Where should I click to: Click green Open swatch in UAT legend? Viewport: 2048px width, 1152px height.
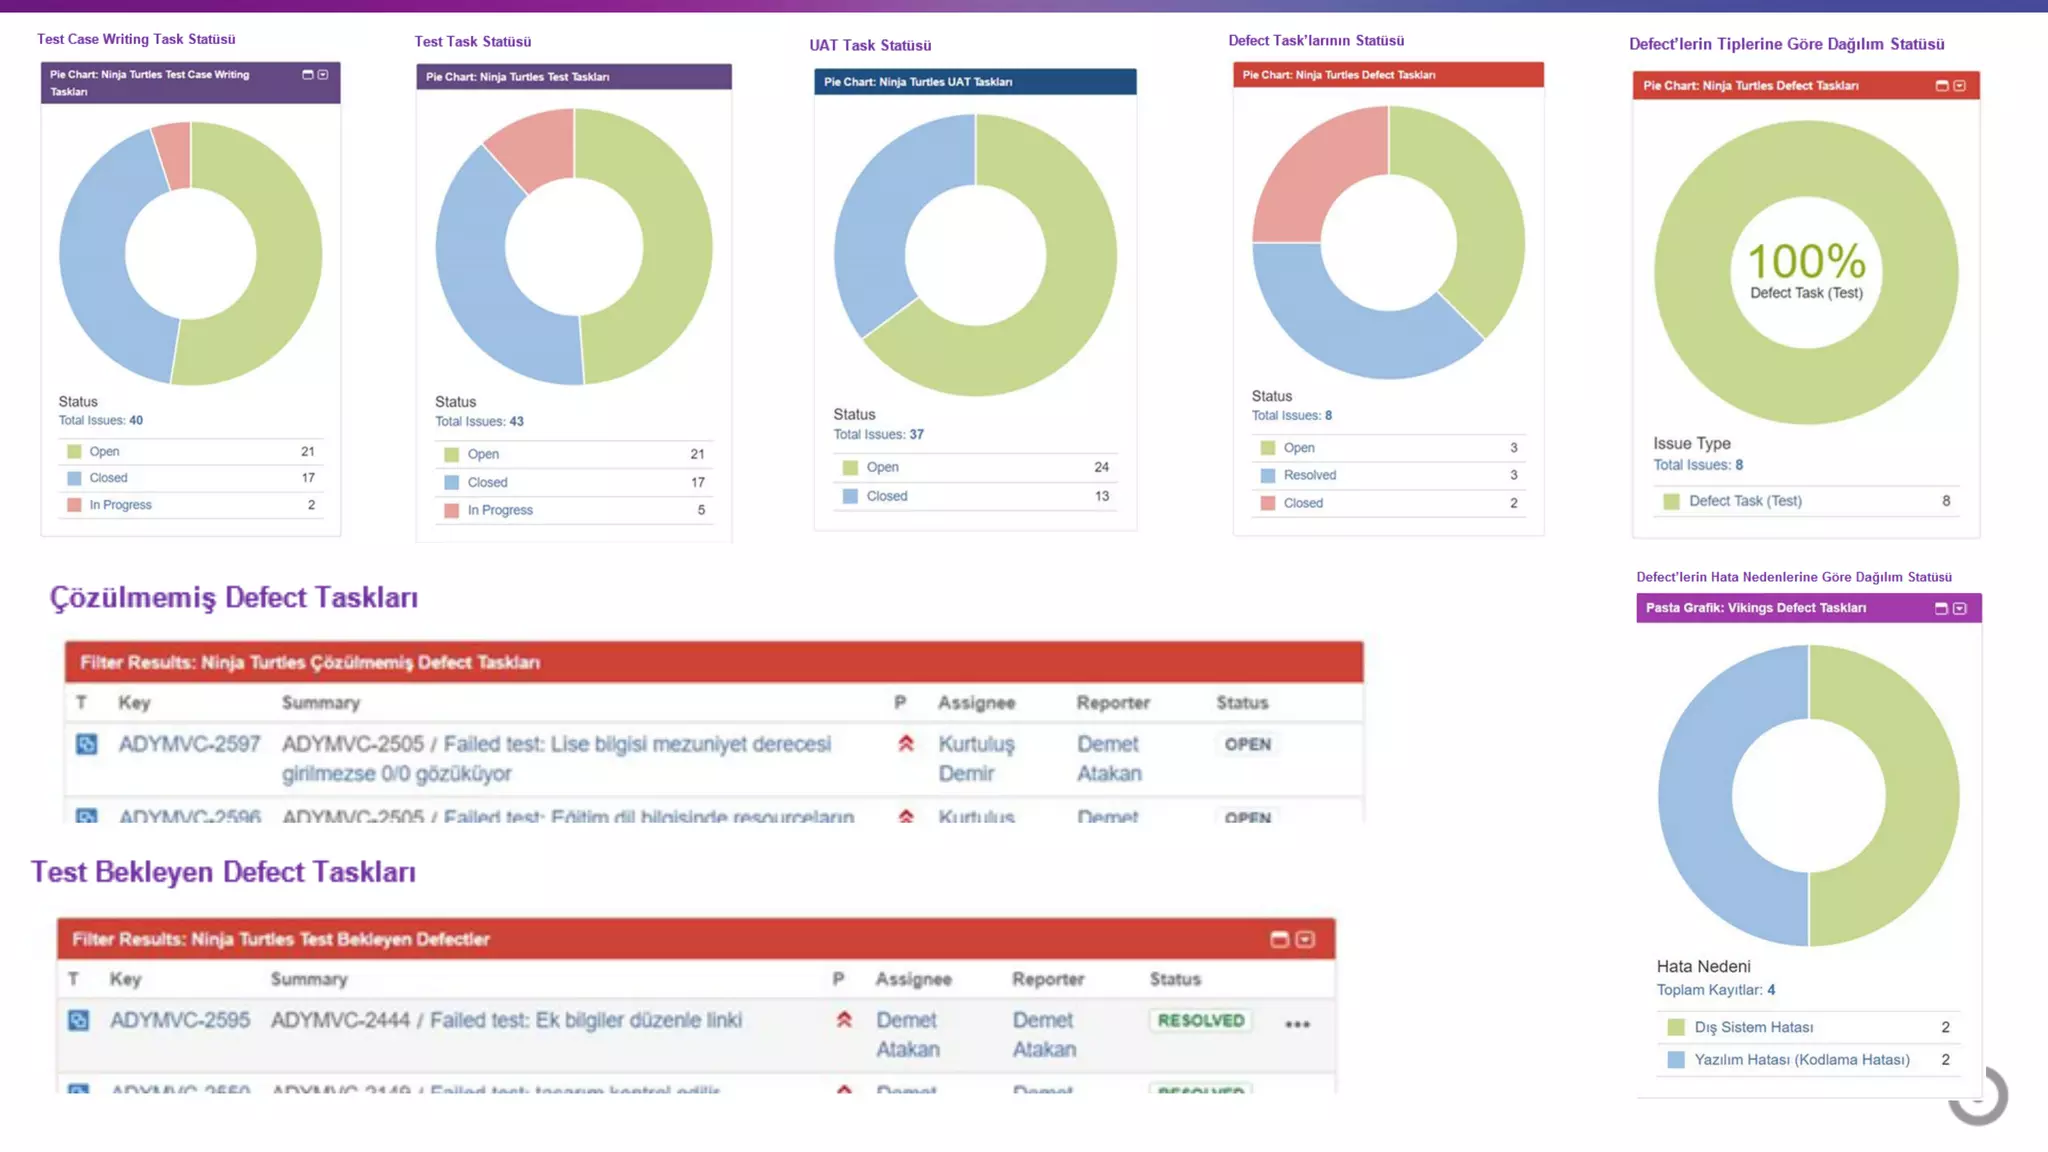pos(850,467)
